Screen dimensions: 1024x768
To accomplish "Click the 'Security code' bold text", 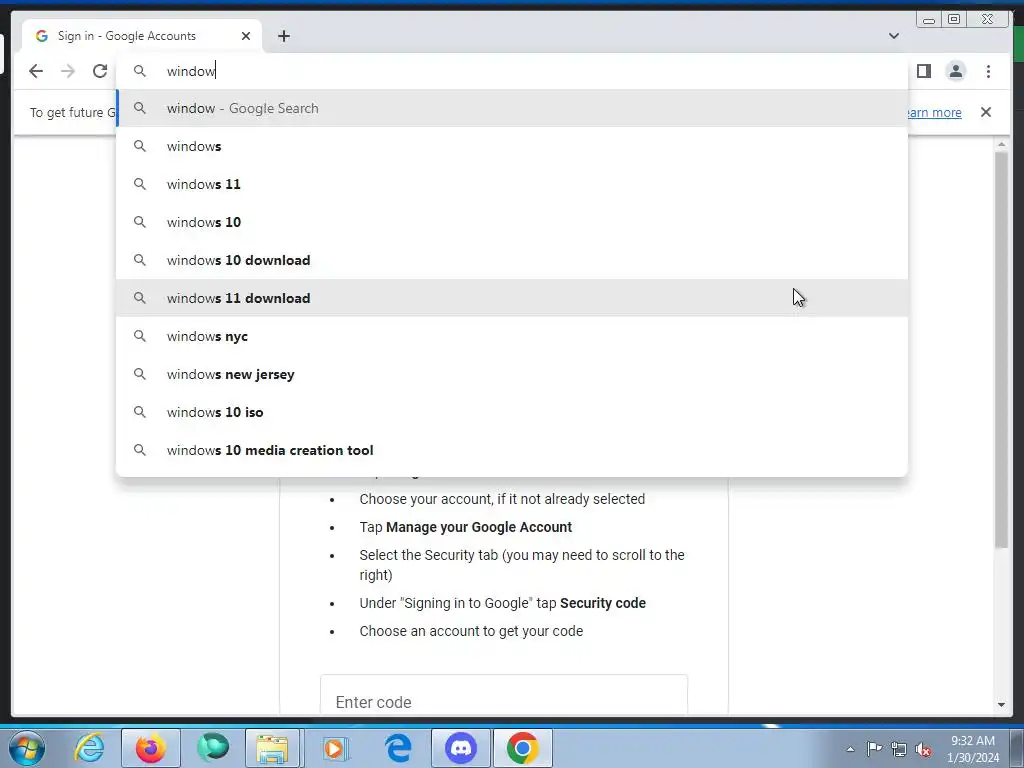I will tap(603, 603).
